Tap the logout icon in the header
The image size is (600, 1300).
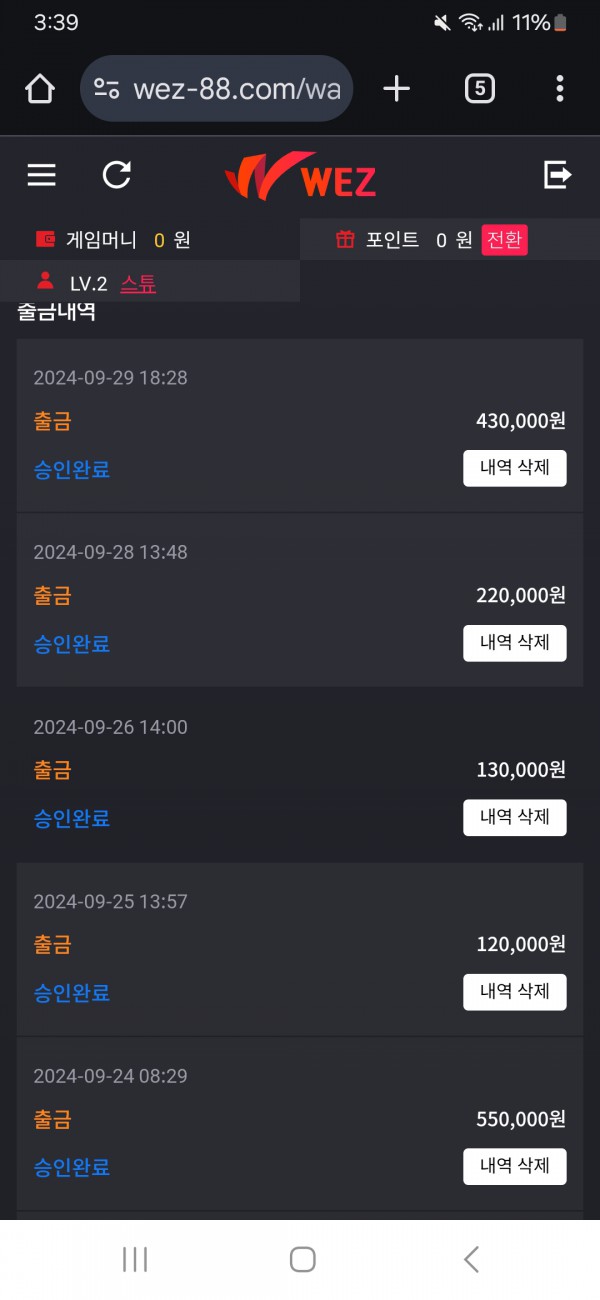point(557,175)
